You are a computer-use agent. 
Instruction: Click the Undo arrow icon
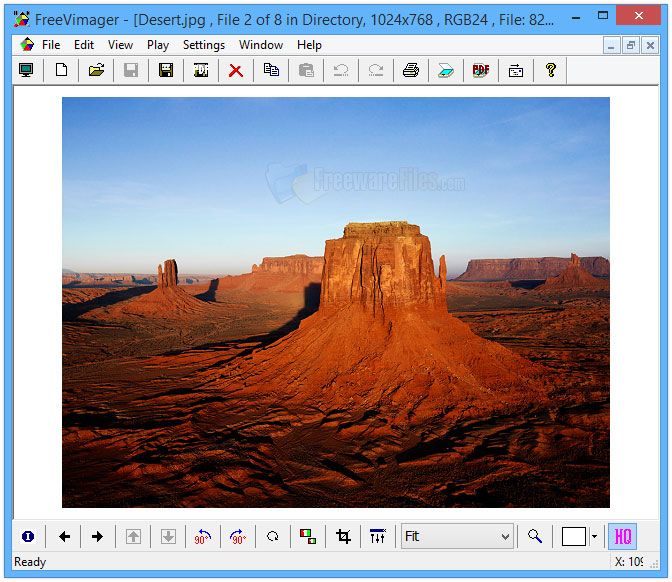click(x=341, y=70)
